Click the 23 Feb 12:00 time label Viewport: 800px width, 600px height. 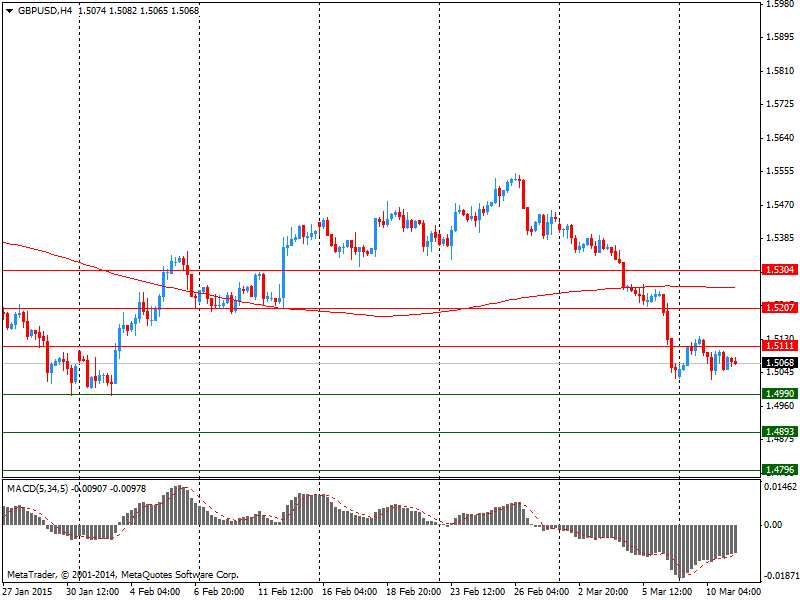[478, 591]
